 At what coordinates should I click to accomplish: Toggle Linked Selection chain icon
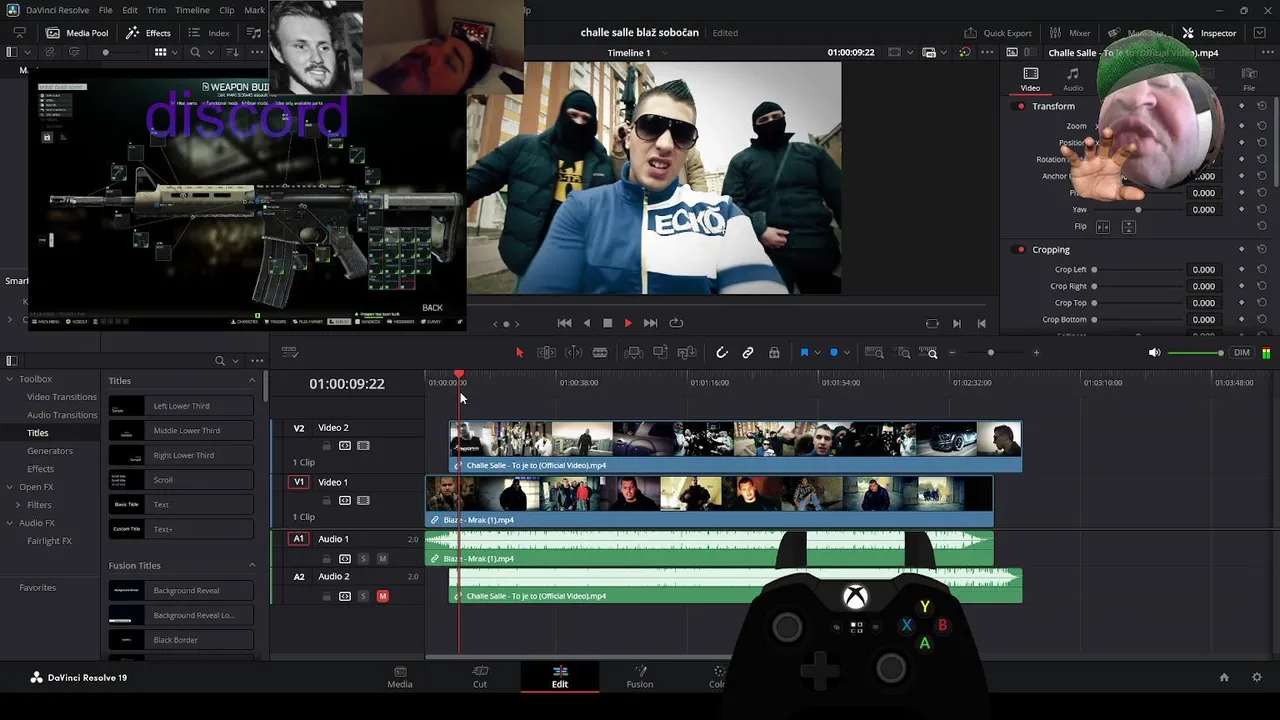[x=748, y=353]
